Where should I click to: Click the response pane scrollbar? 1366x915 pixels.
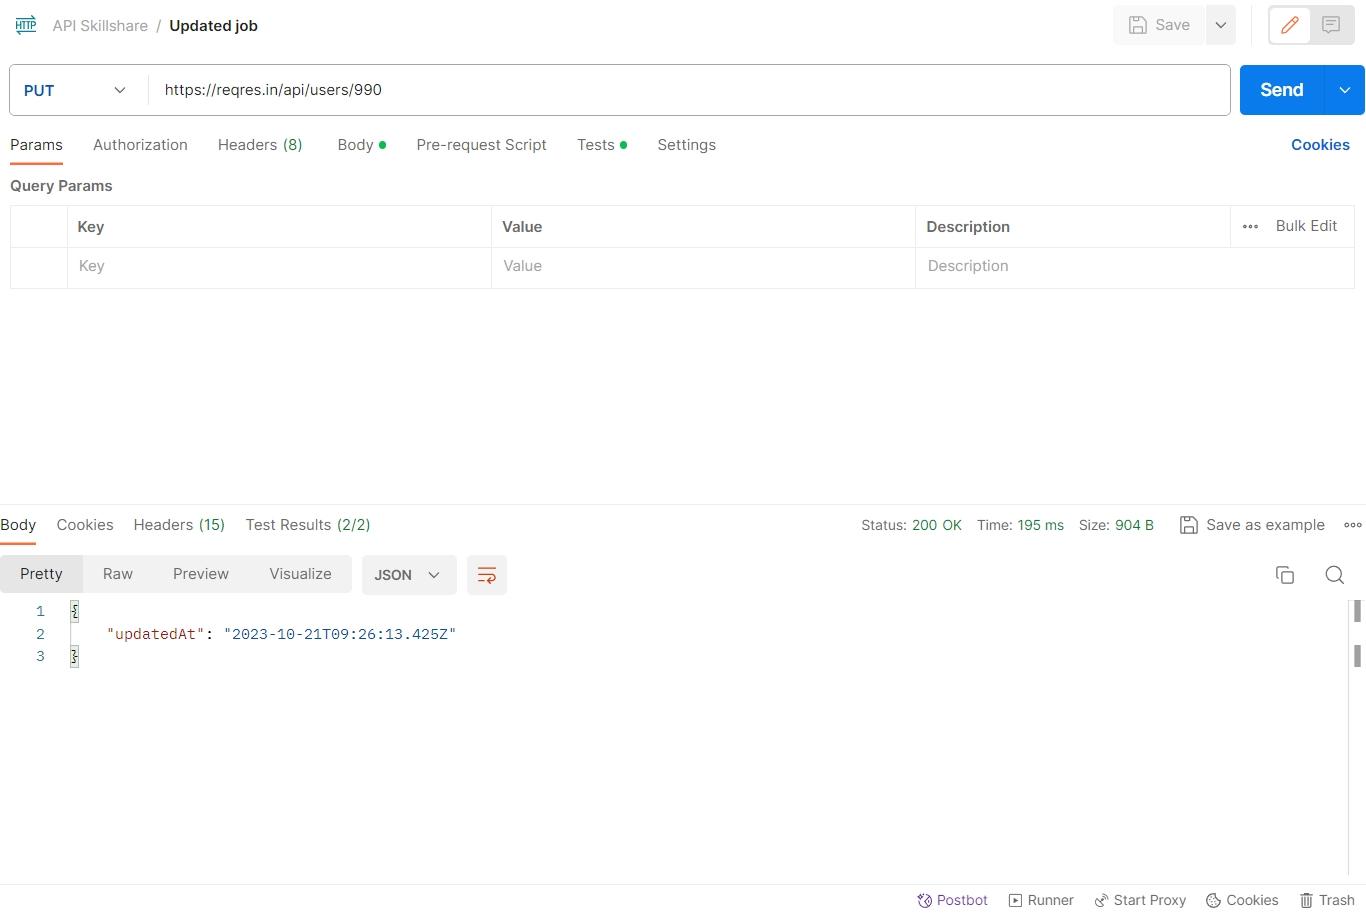click(1357, 740)
